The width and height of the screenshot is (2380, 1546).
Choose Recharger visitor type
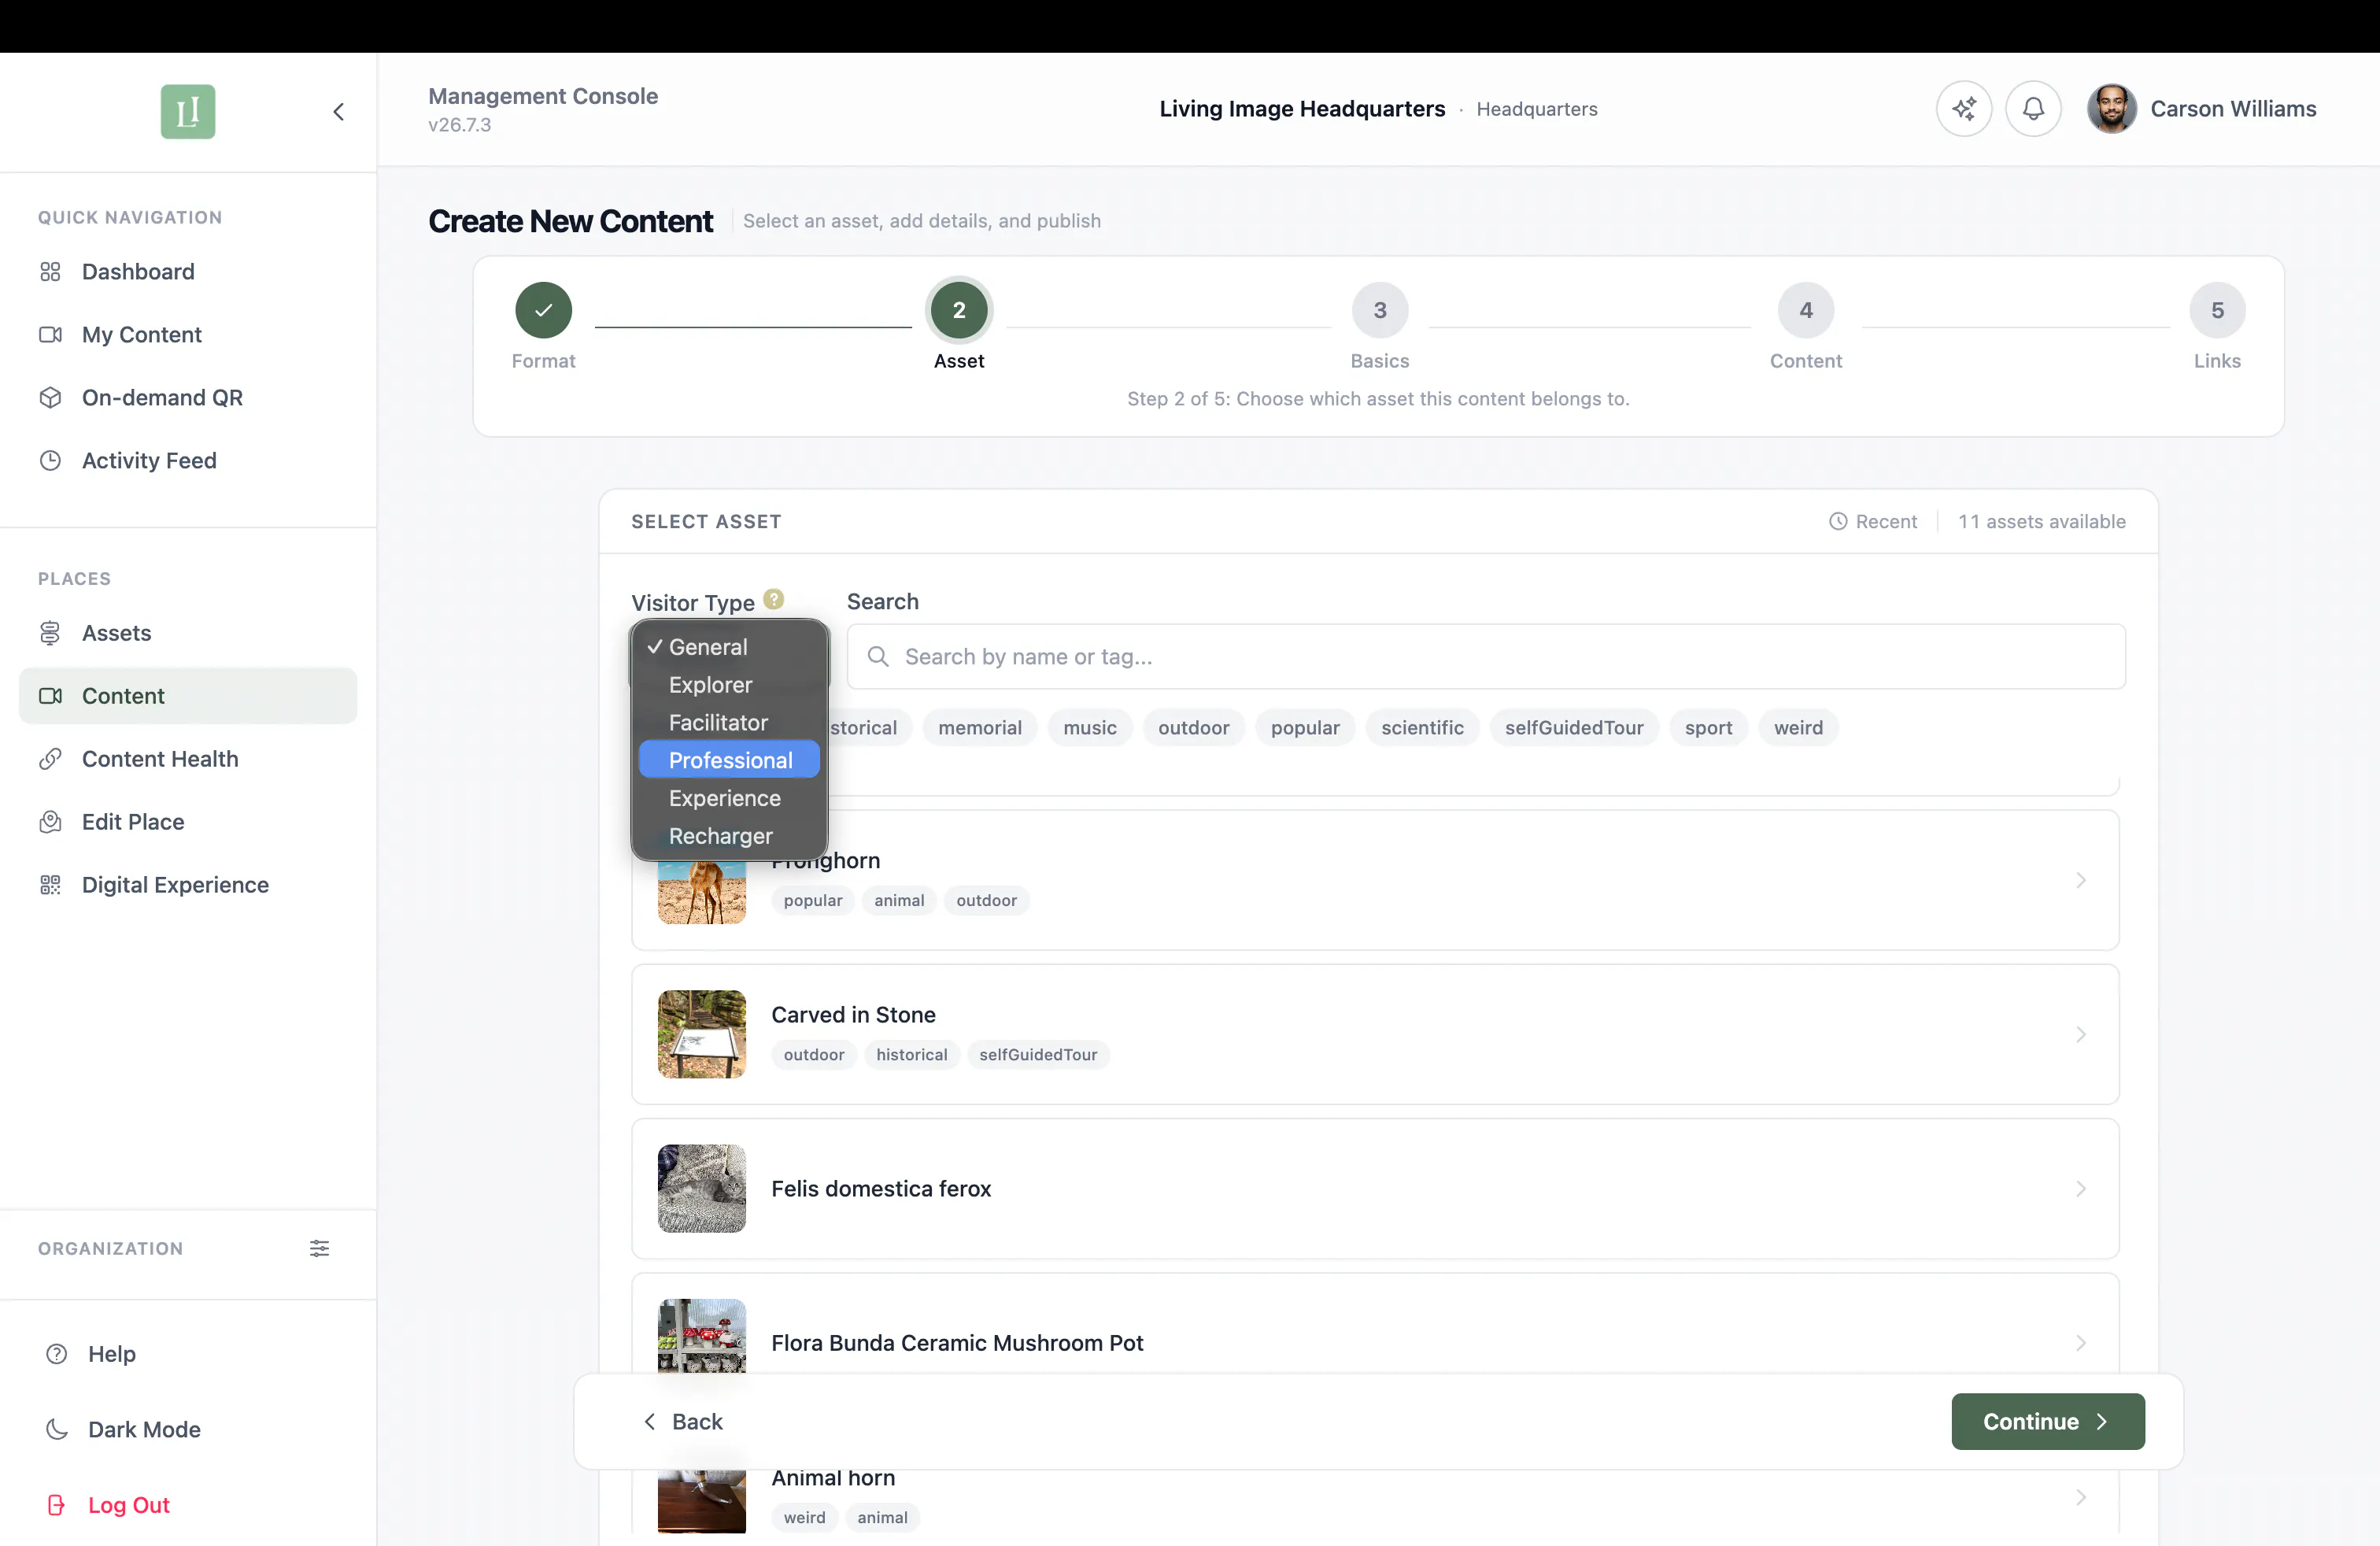(x=729, y=836)
